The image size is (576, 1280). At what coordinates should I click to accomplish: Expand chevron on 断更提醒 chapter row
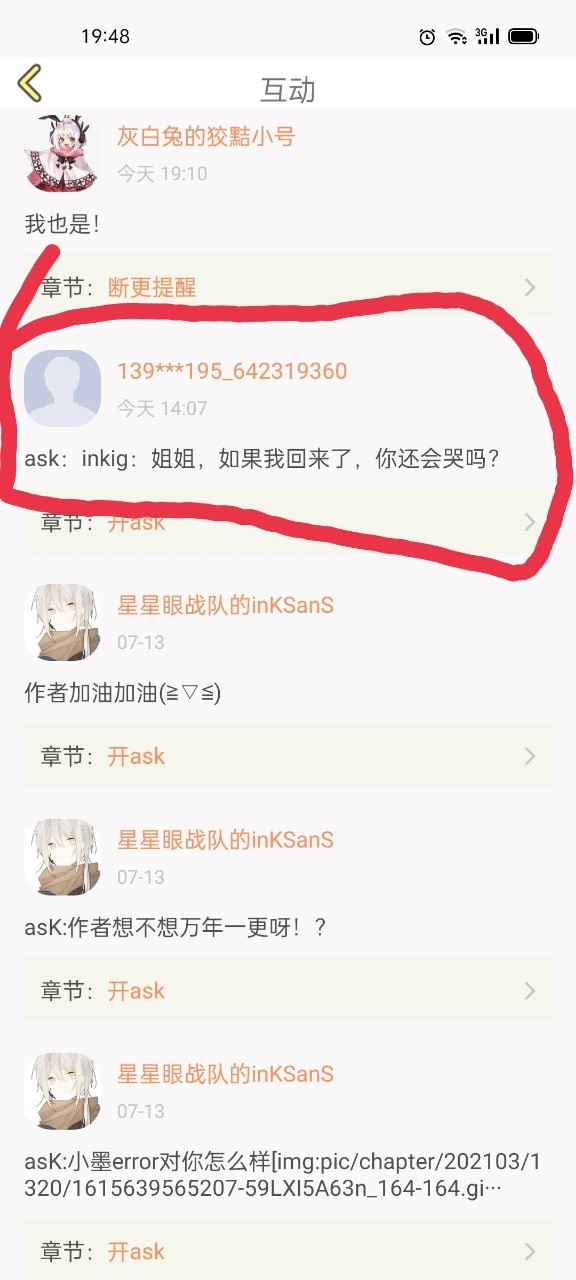530,288
